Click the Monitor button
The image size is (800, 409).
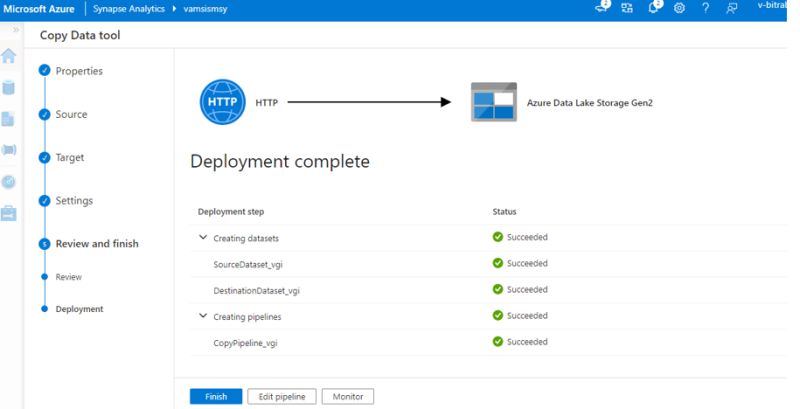[x=348, y=396]
